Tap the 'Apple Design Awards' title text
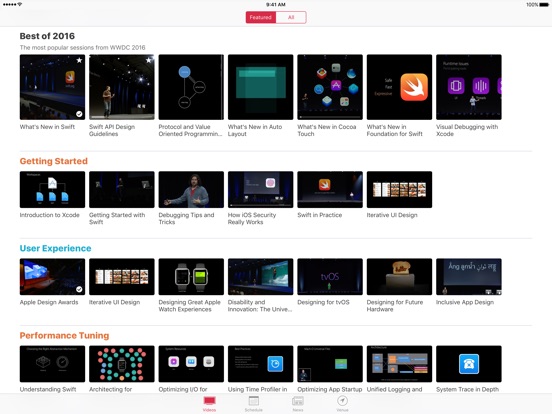This screenshot has width=552, height=414. pos(49,302)
